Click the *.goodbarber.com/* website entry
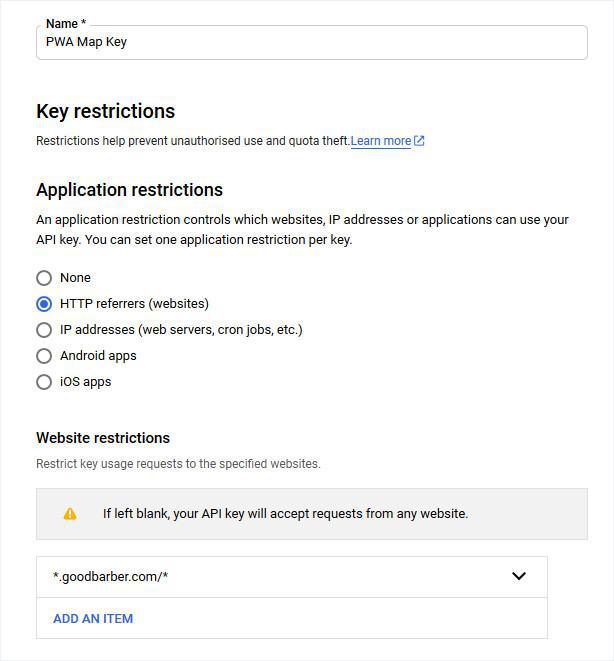614x661 pixels. click(x=110, y=577)
